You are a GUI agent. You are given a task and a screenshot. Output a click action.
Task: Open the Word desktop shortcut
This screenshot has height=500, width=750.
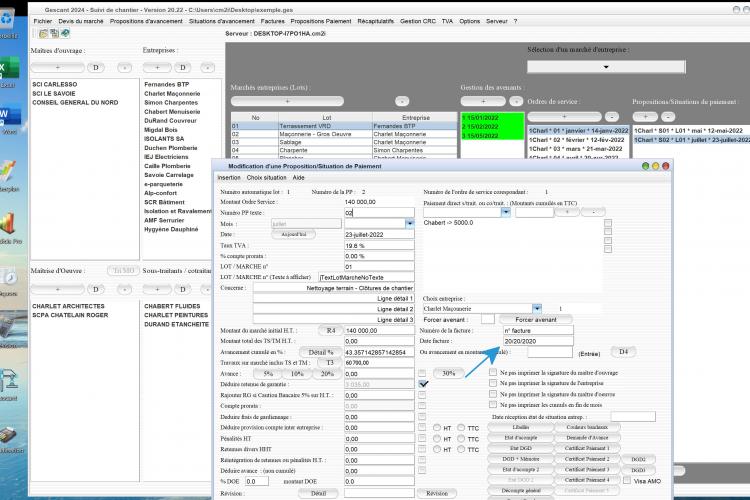[x=9, y=118]
